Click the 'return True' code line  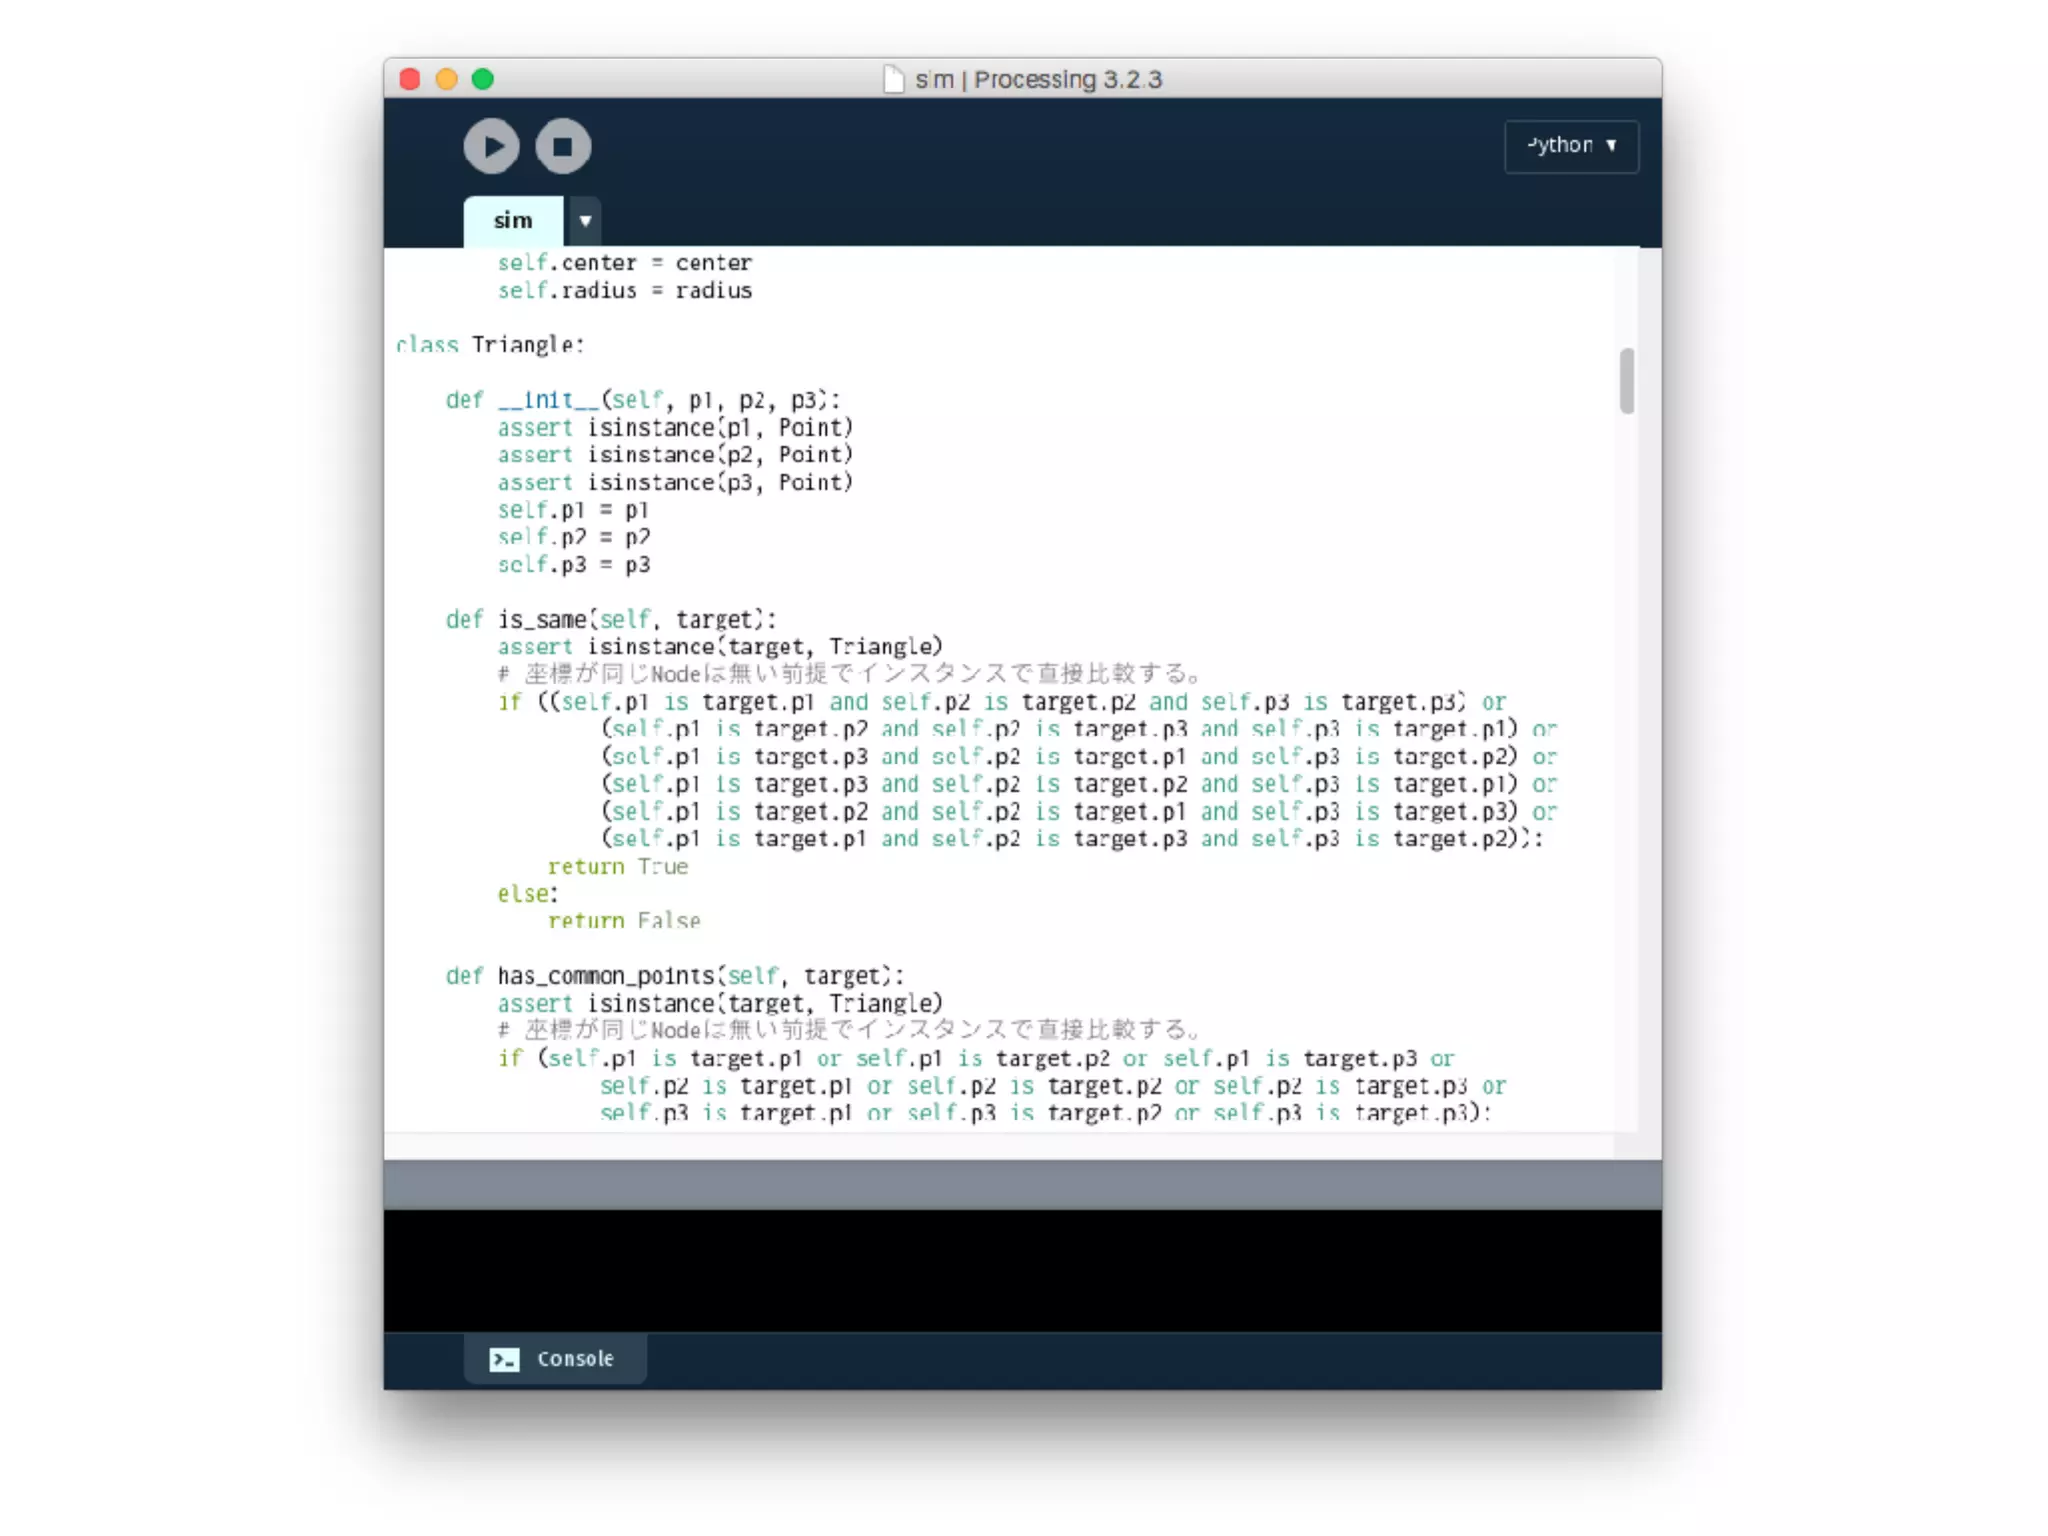617,867
